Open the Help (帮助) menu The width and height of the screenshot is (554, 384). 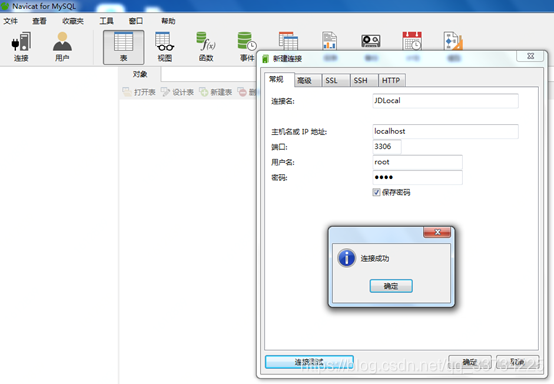[168, 21]
